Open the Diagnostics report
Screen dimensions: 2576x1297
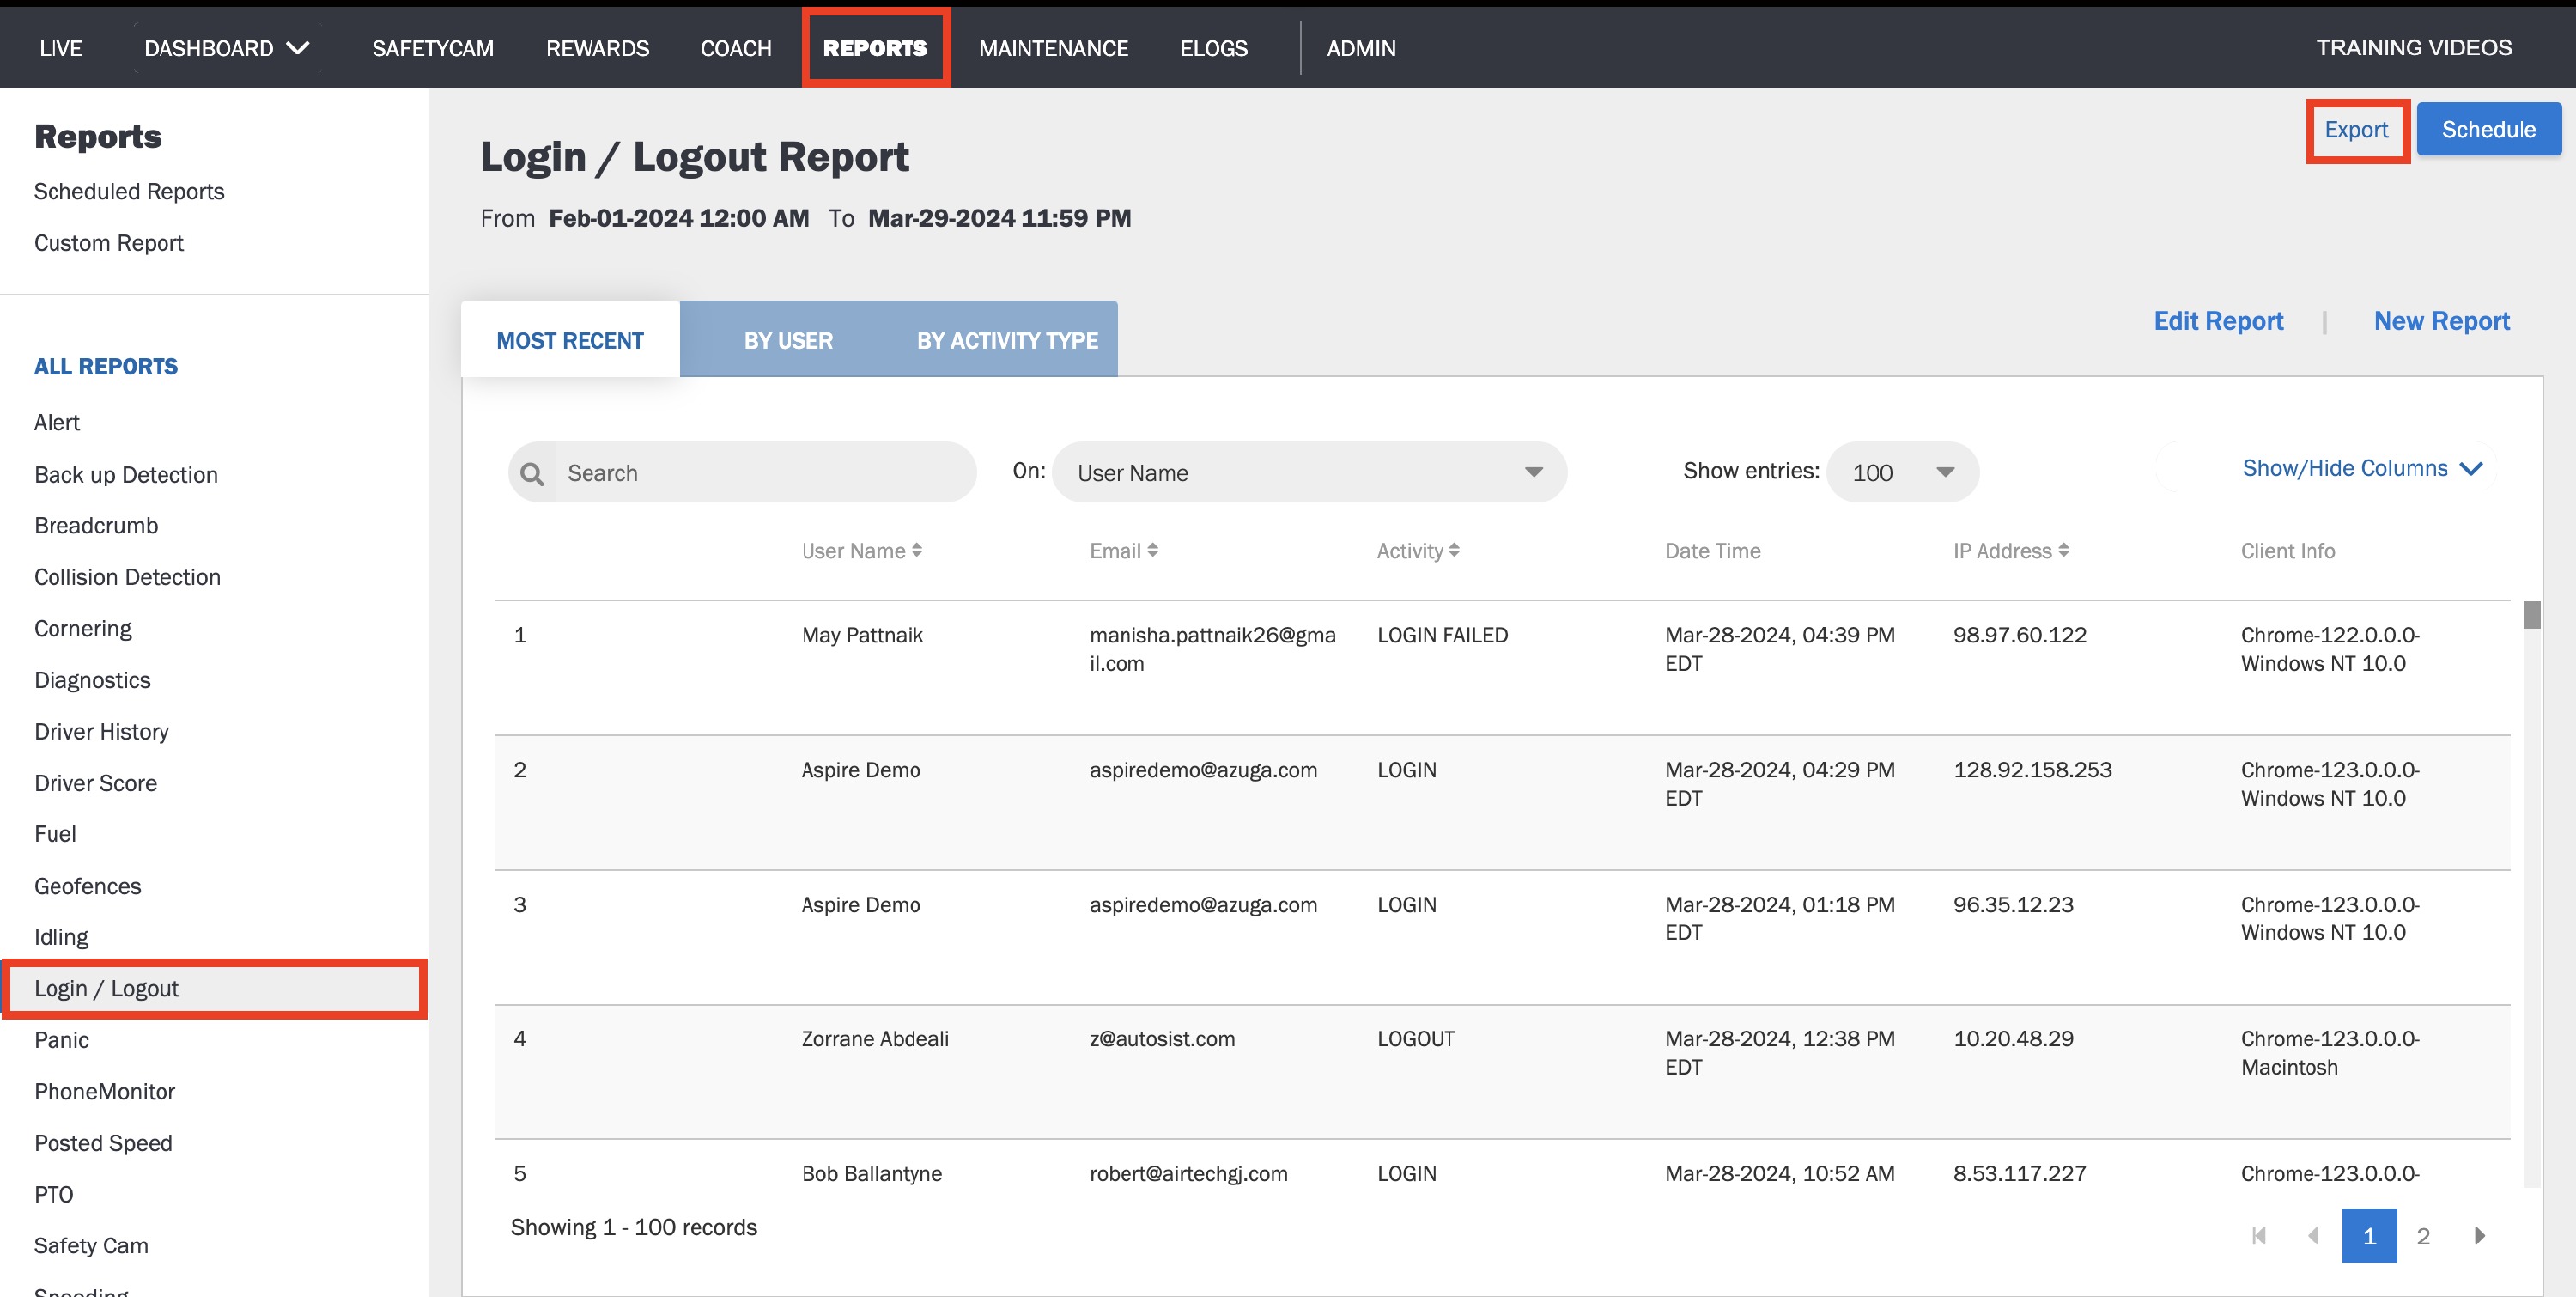(x=92, y=680)
